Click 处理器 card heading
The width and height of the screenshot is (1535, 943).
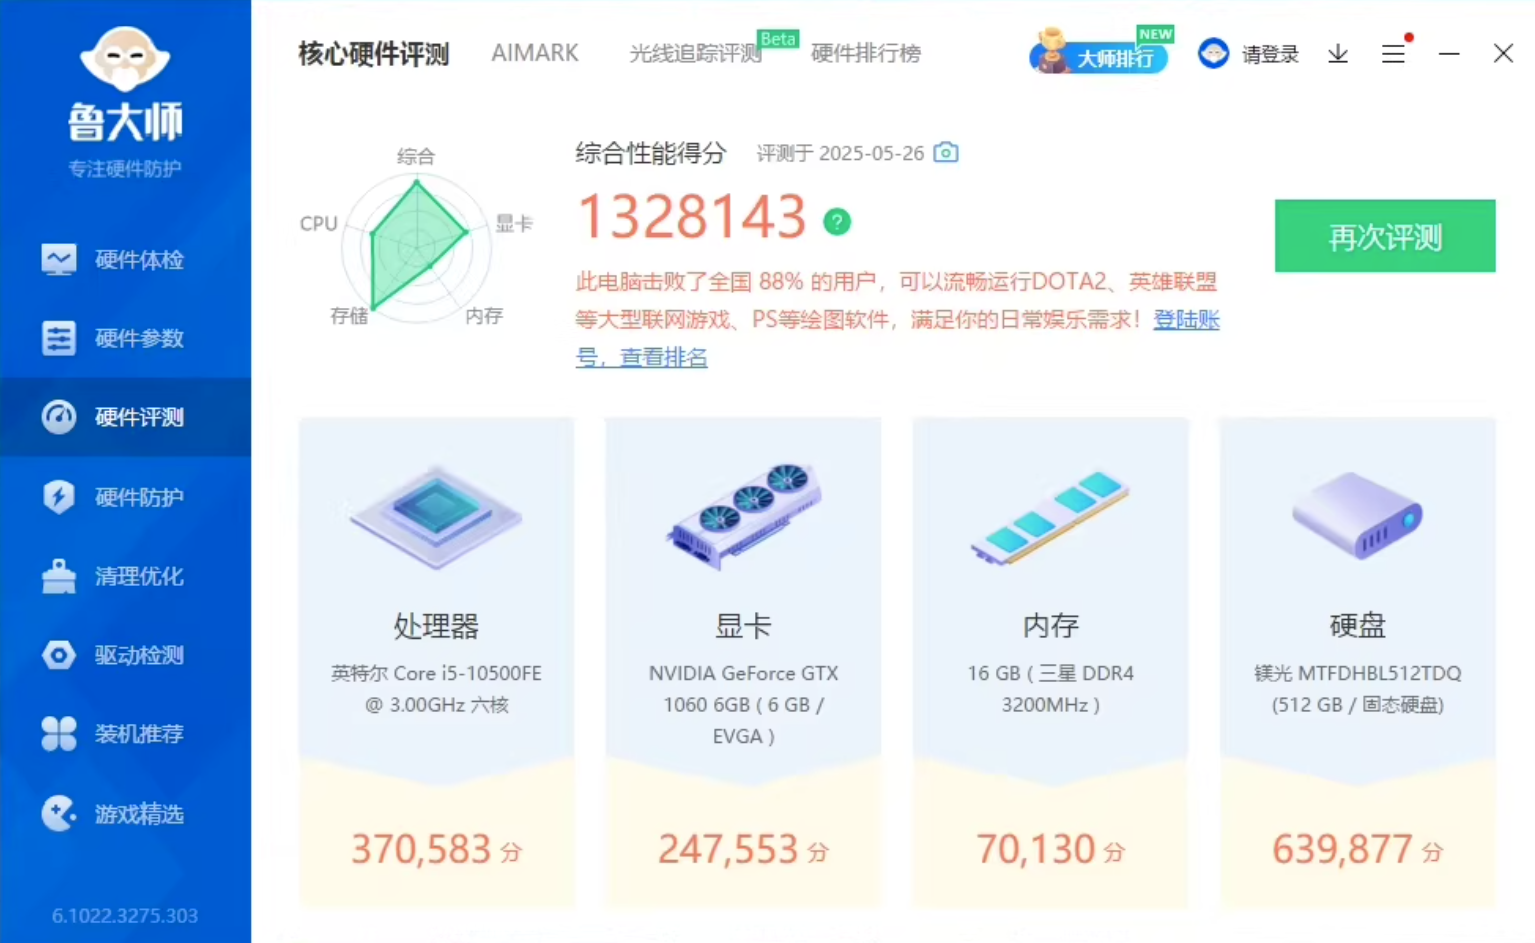436,627
